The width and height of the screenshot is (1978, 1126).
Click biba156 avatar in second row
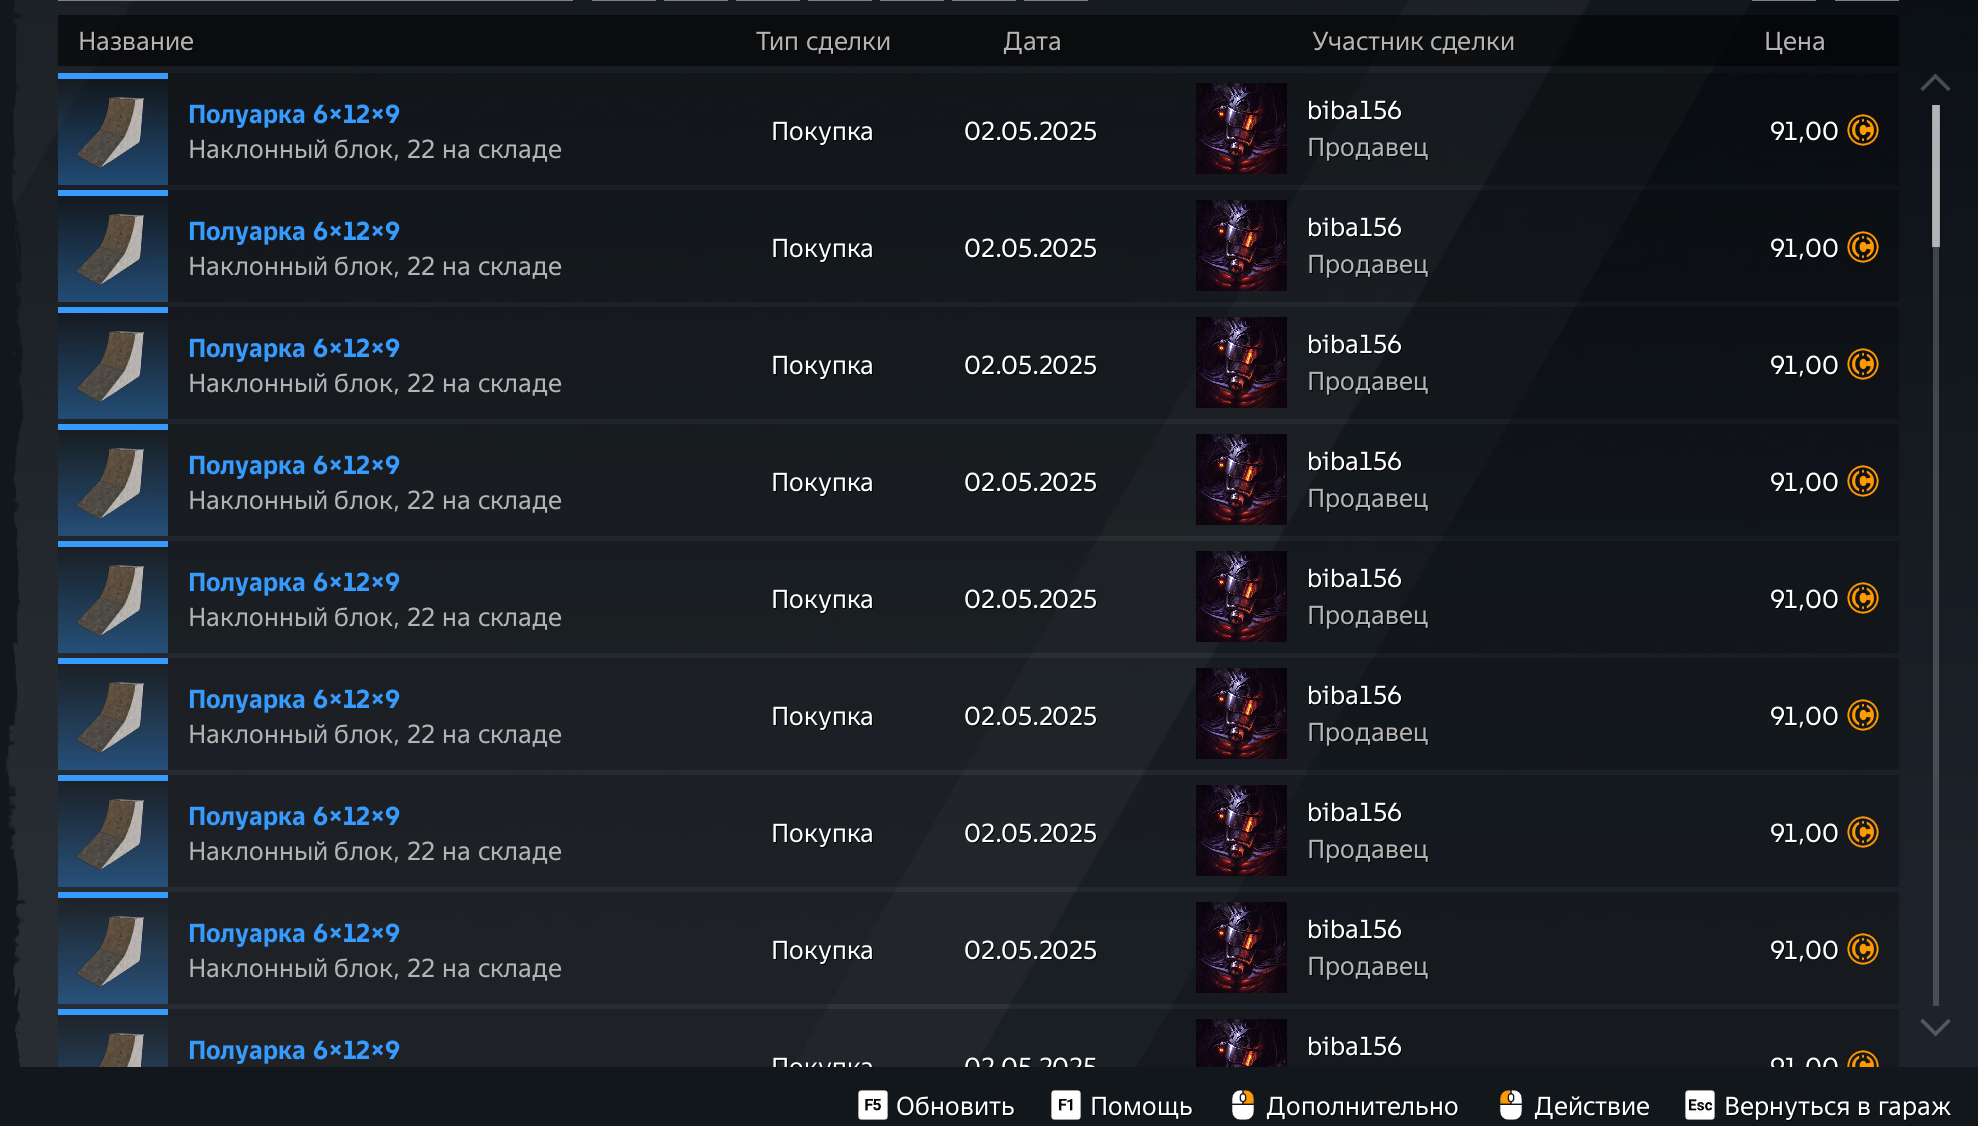tap(1241, 246)
